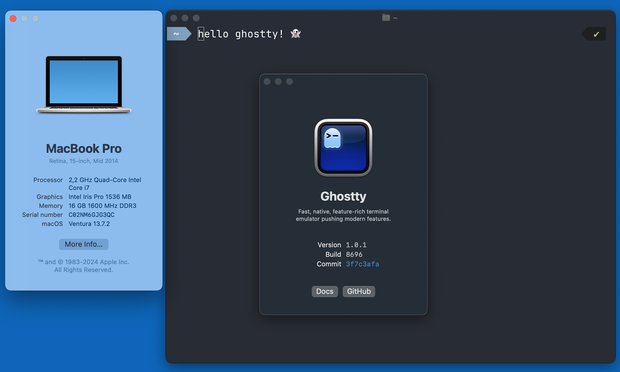Click the 'Retina, 15-inch, Mid 2014' subtitle
This screenshot has width=620, height=372.
[83, 161]
